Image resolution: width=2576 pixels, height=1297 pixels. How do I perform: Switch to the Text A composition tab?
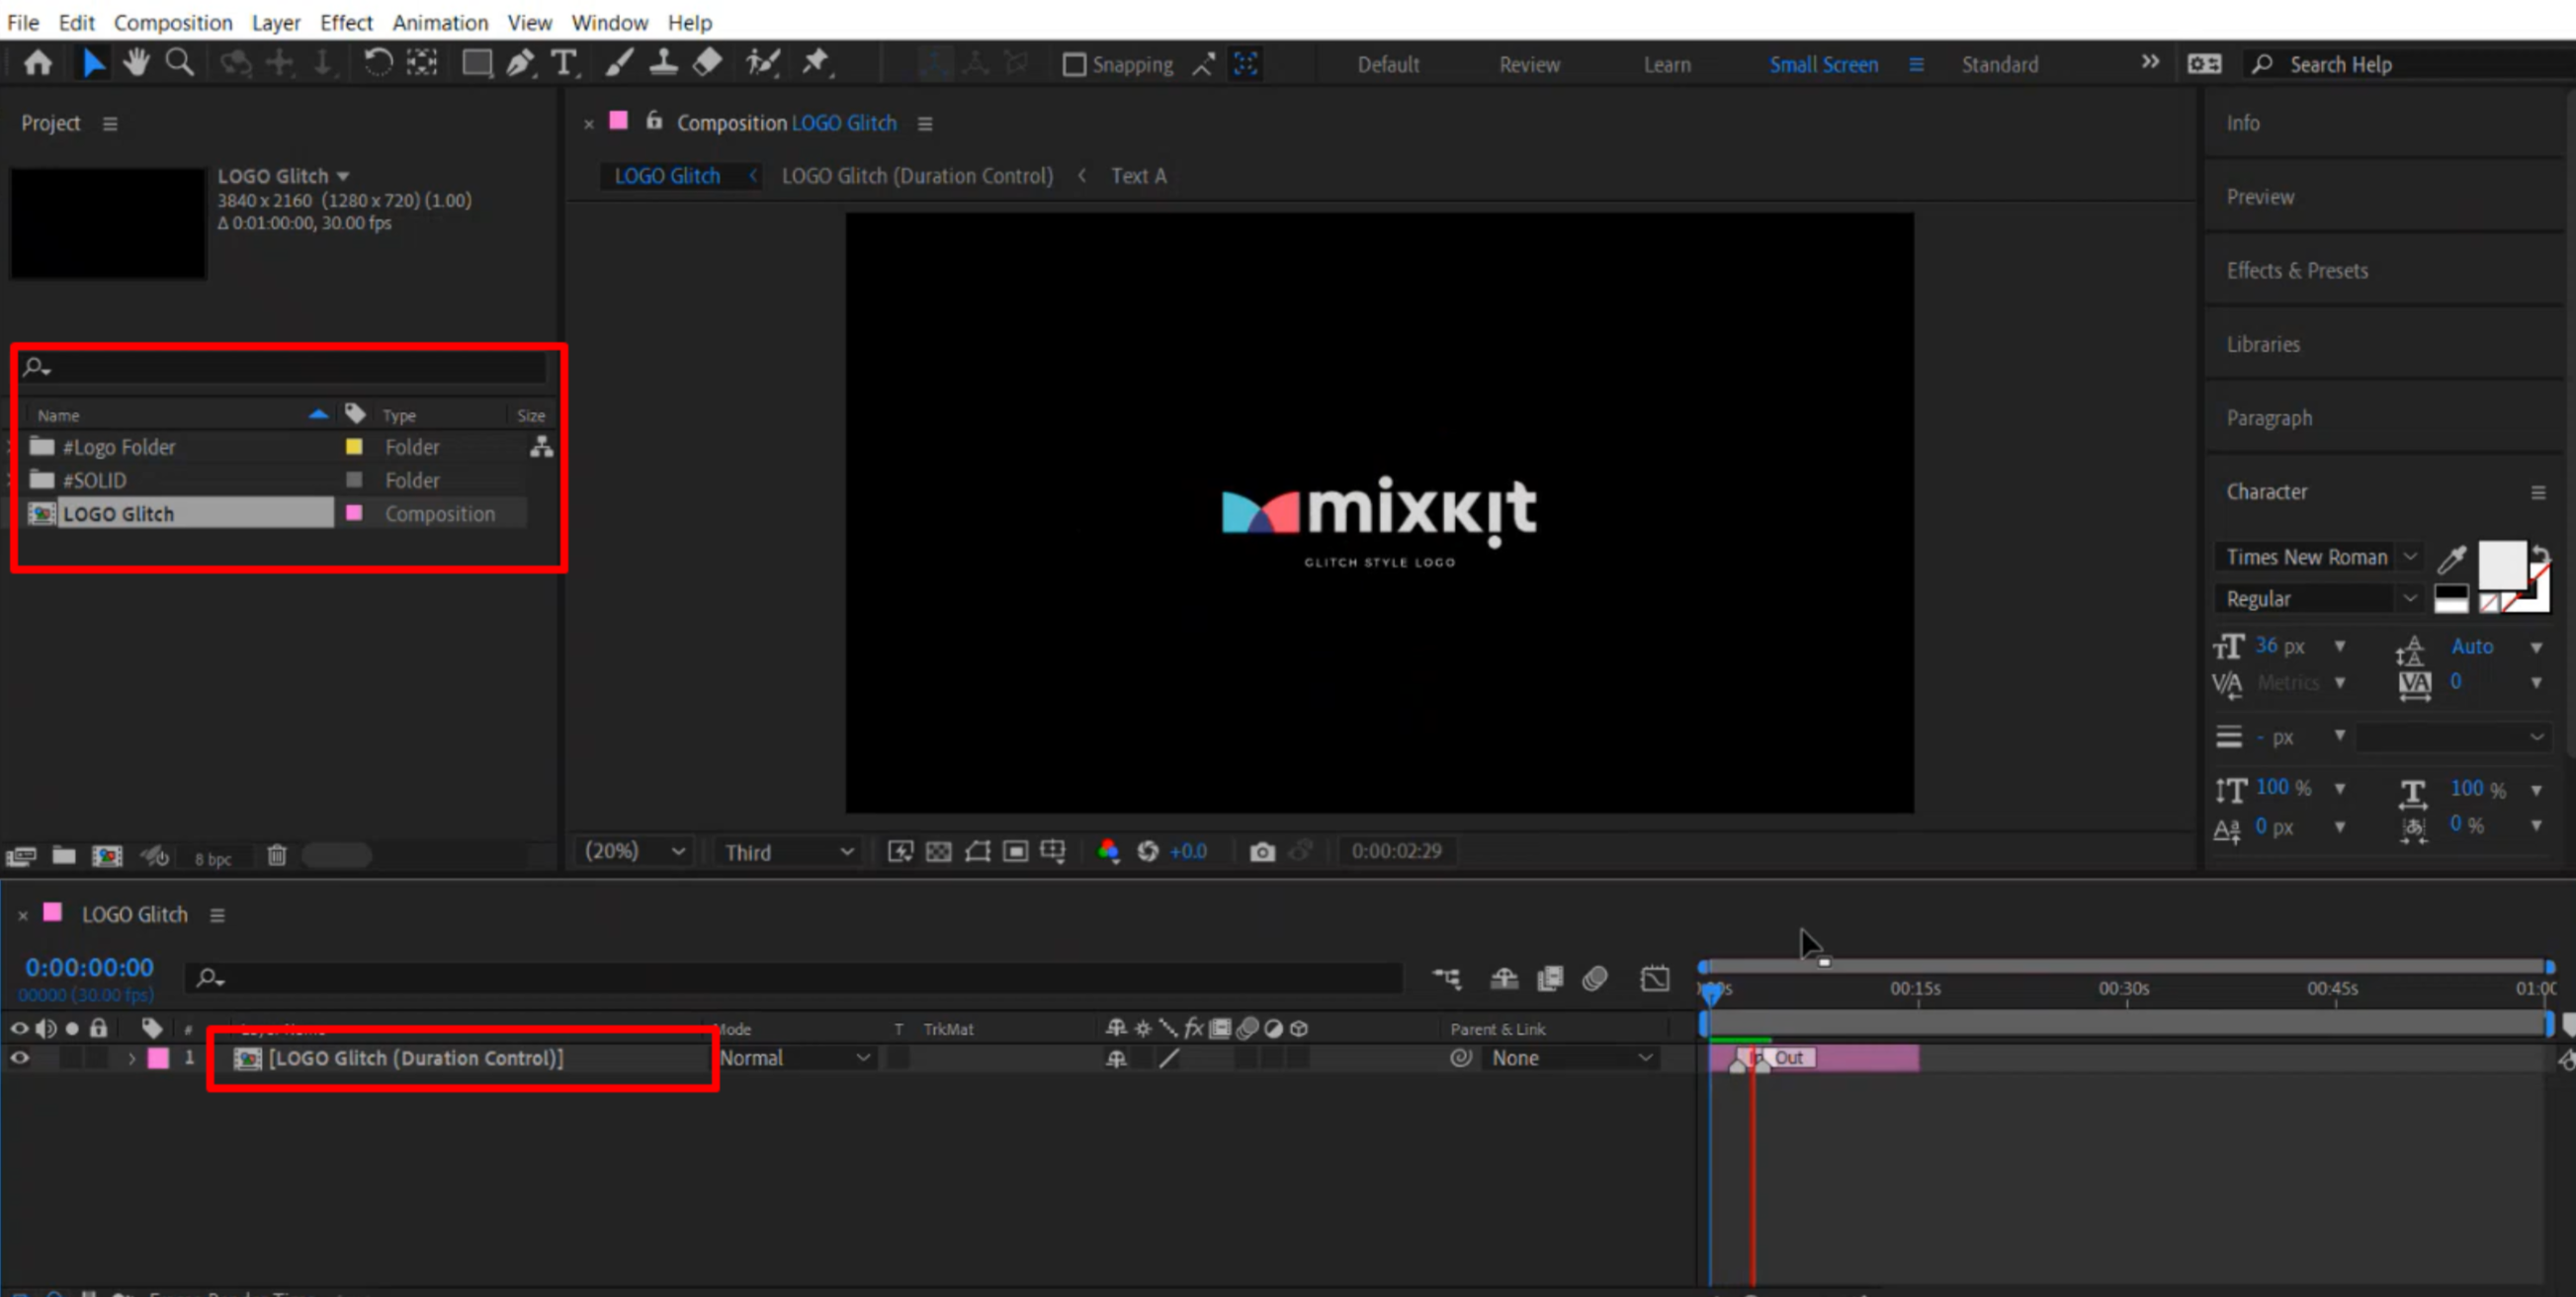tap(1138, 175)
